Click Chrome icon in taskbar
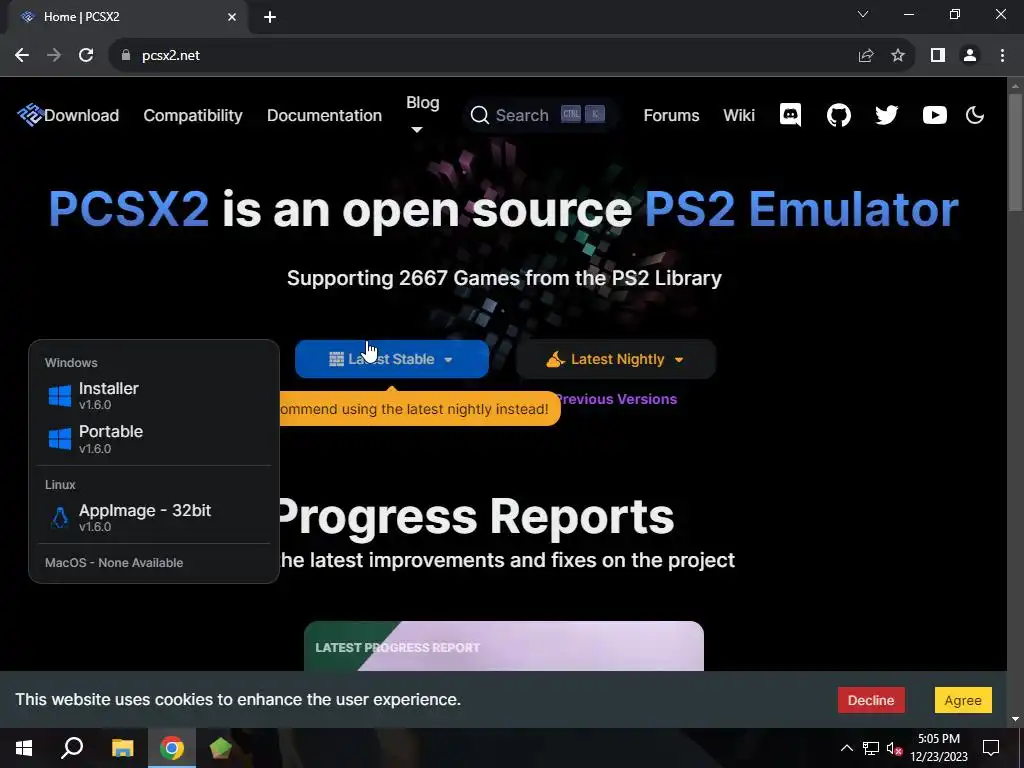1024x768 pixels. click(172, 748)
